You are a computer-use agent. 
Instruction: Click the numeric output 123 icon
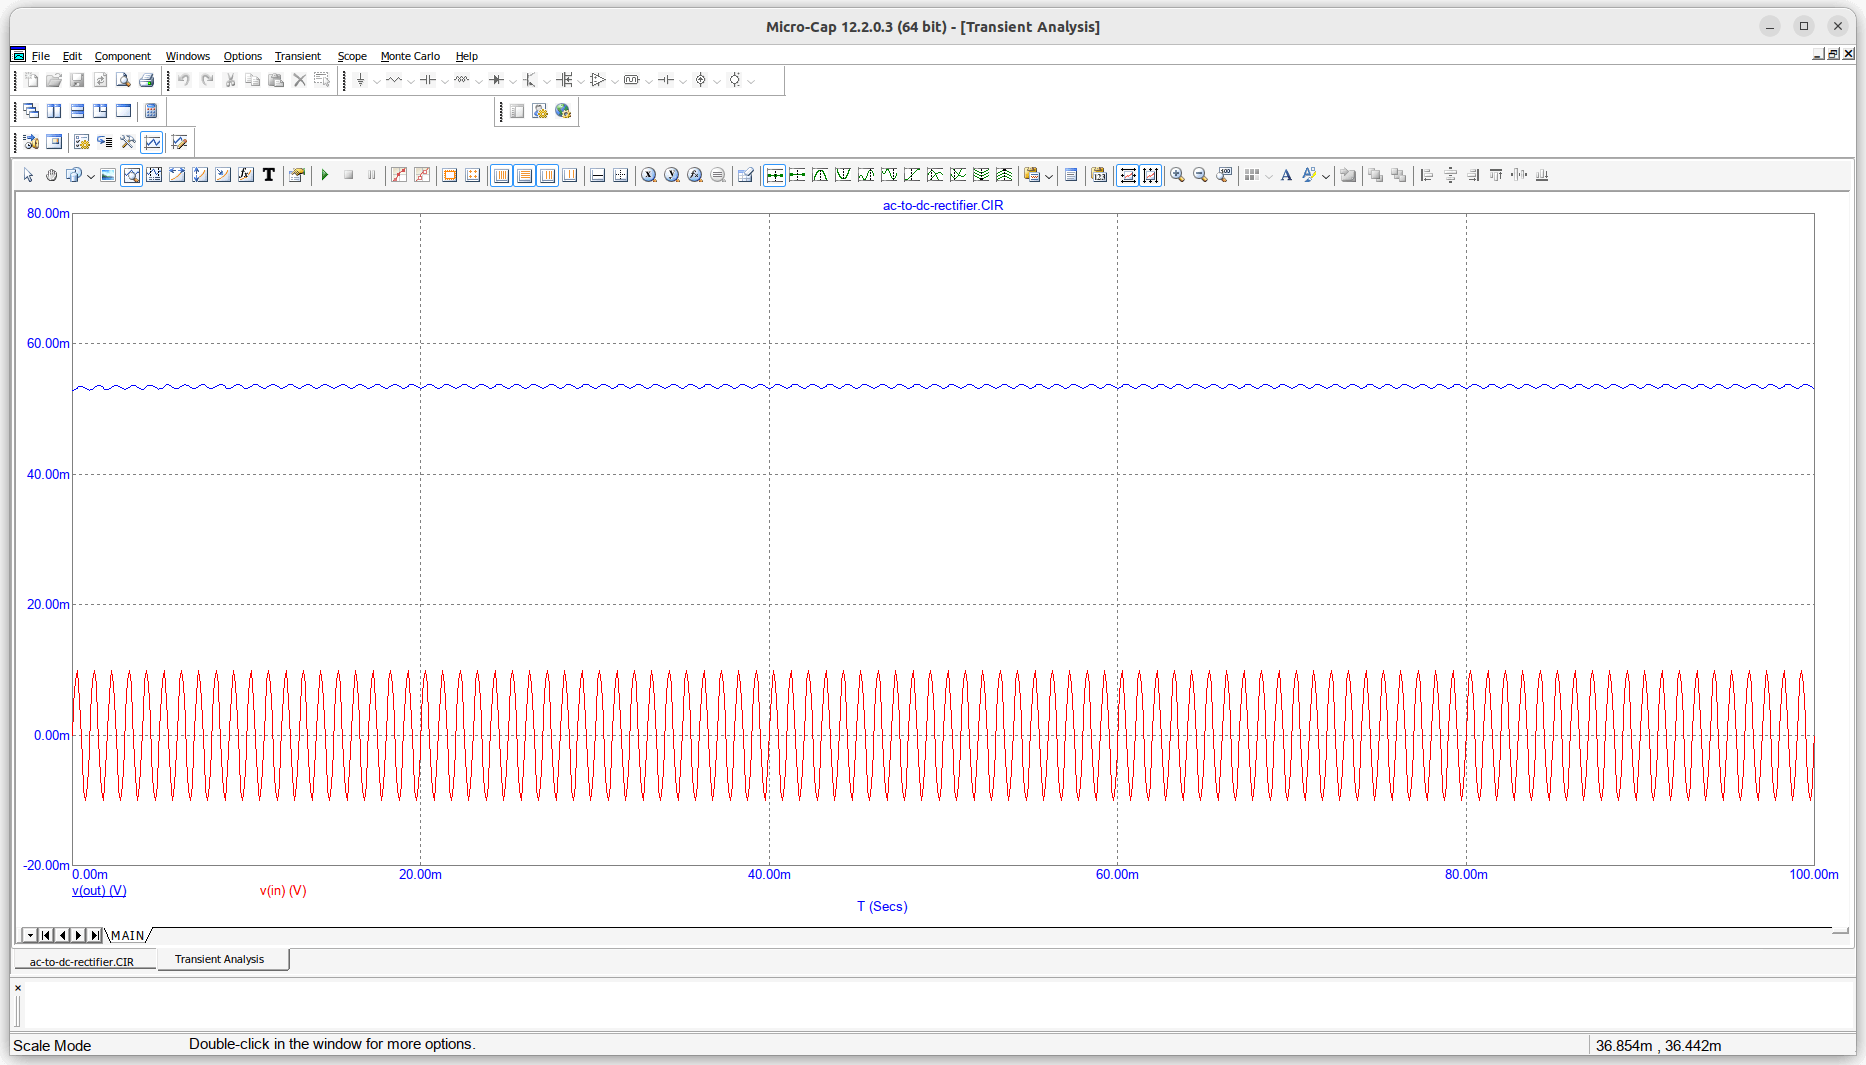tap(1099, 175)
